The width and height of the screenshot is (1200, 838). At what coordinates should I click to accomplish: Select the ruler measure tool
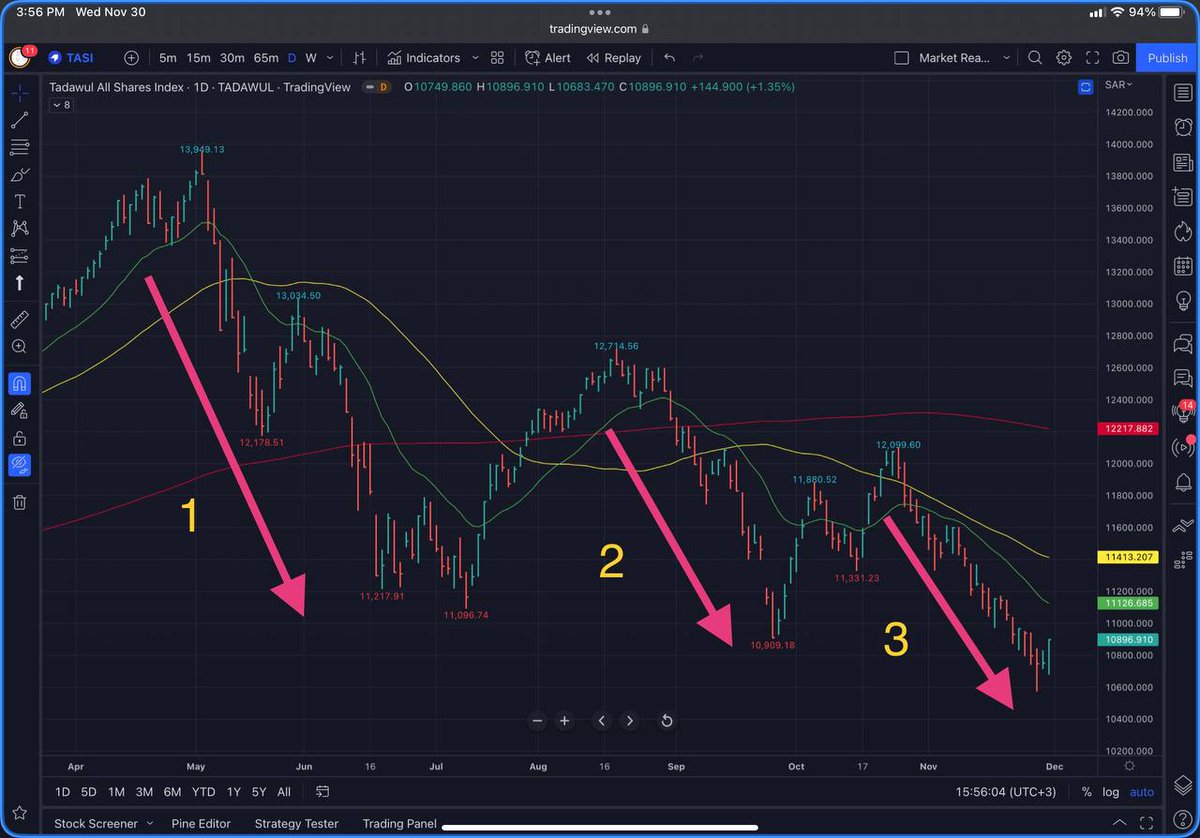[19, 319]
